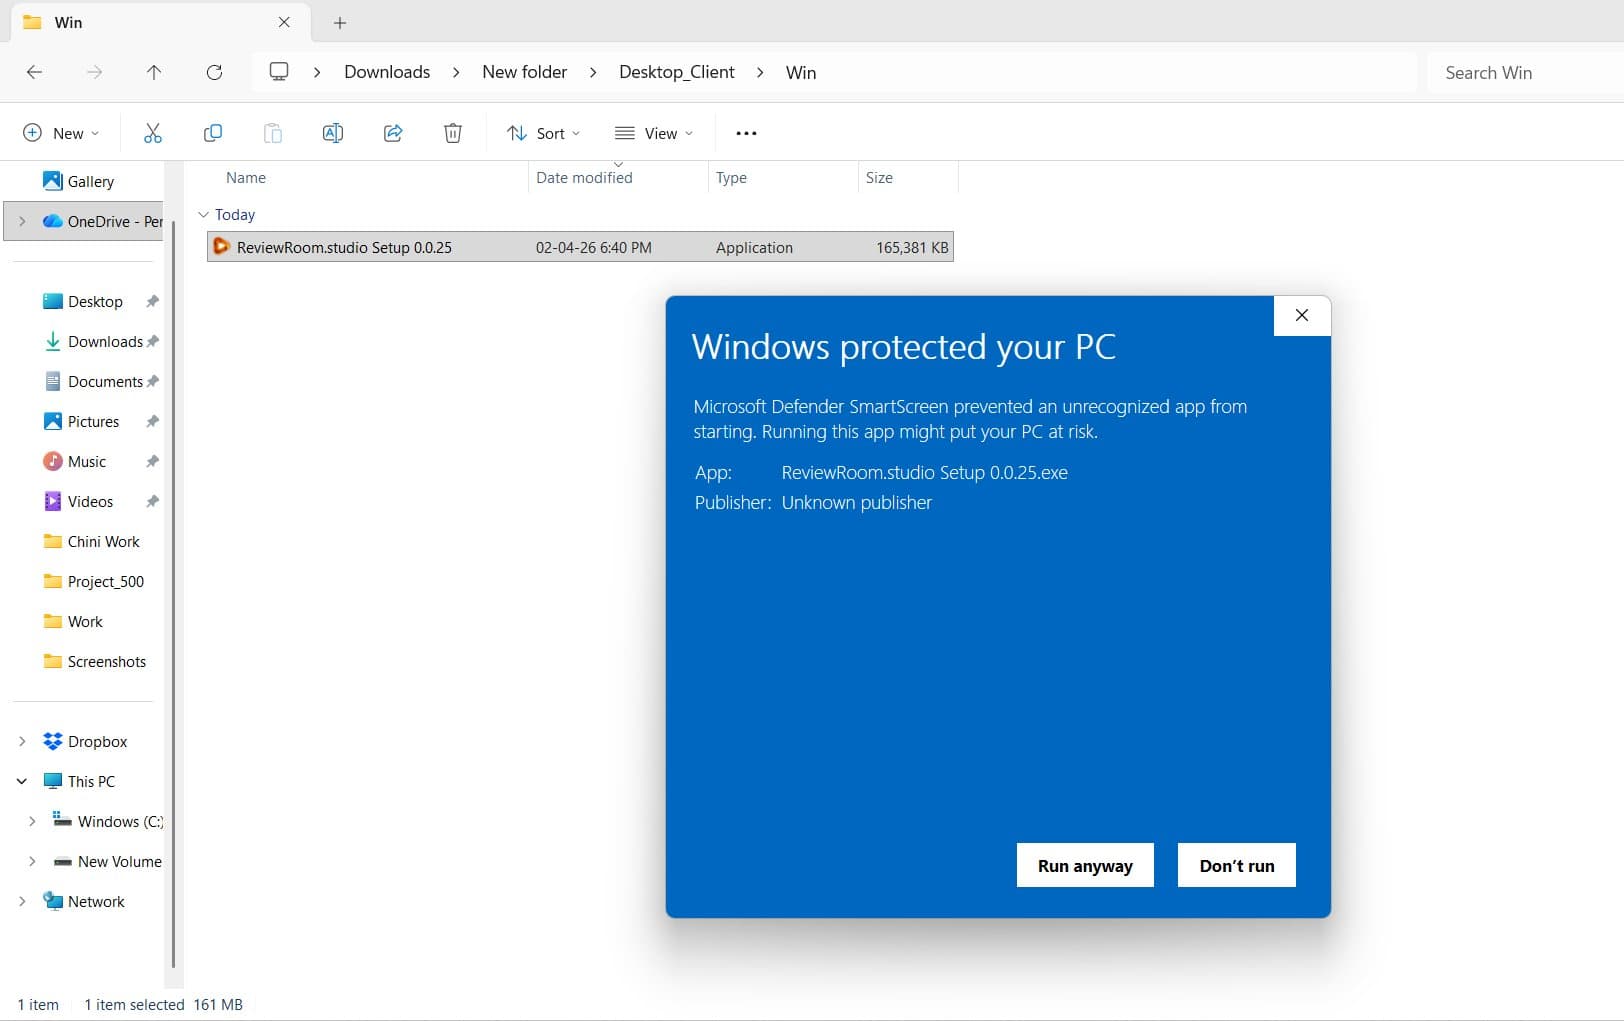Click the Delete trash can icon
This screenshot has width=1624, height=1021.
tap(453, 133)
